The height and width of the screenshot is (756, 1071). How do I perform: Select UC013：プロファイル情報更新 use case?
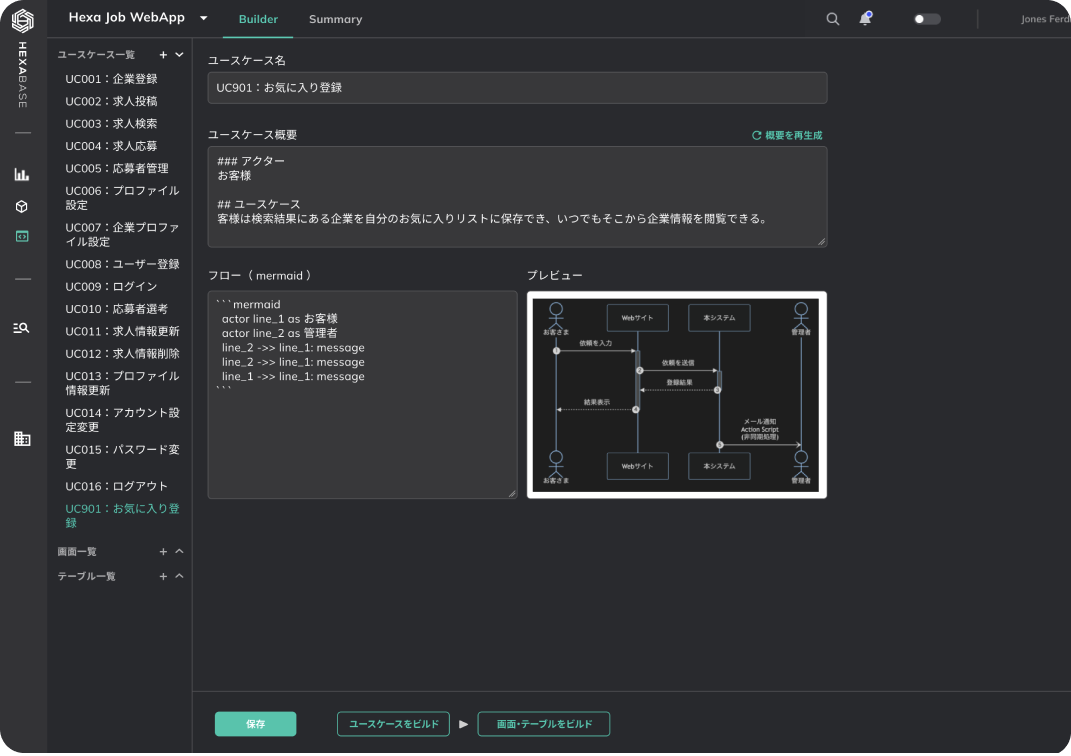coord(122,383)
